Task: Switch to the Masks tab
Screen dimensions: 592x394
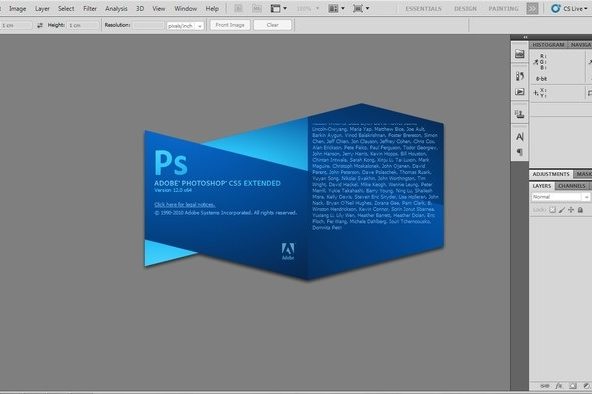Action: [x=583, y=174]
